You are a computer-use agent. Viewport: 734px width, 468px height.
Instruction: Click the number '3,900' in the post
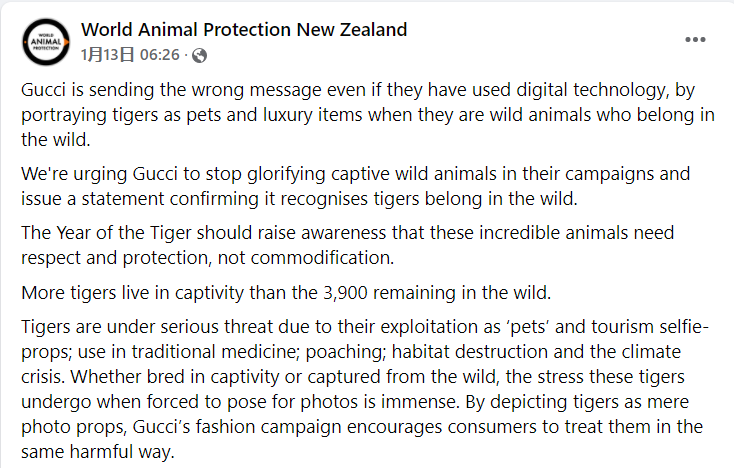345,293
